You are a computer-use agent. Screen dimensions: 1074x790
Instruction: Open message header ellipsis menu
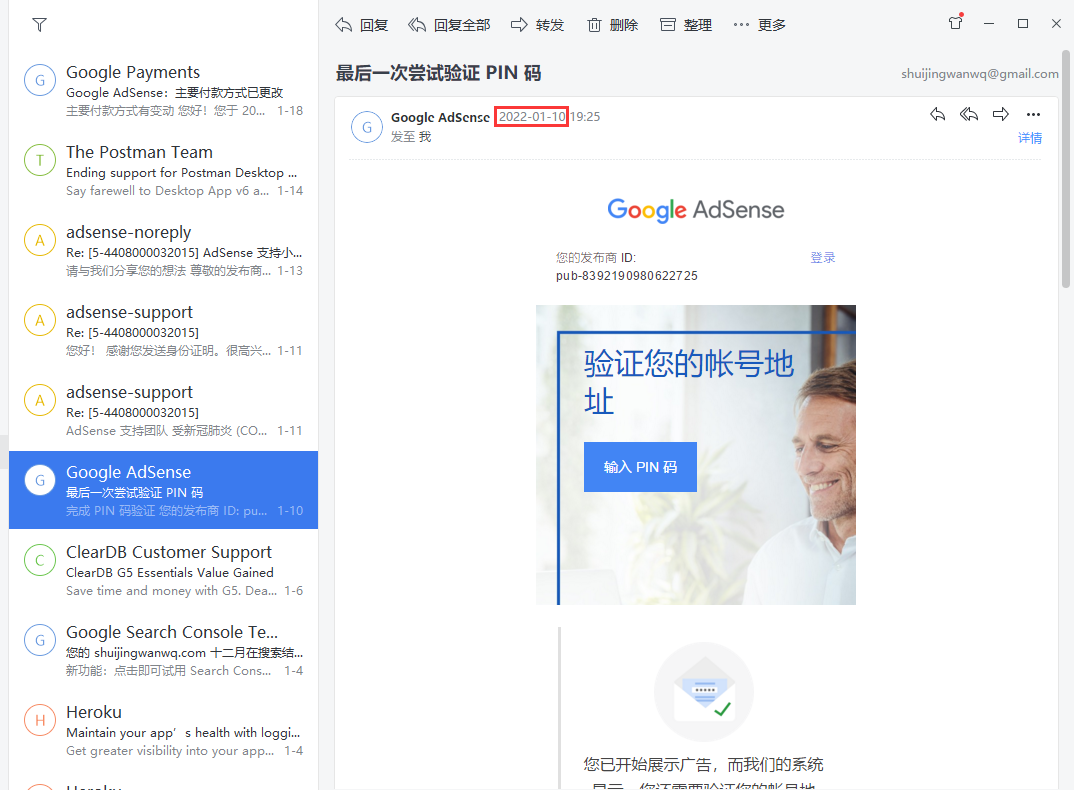coord(1033,115)
